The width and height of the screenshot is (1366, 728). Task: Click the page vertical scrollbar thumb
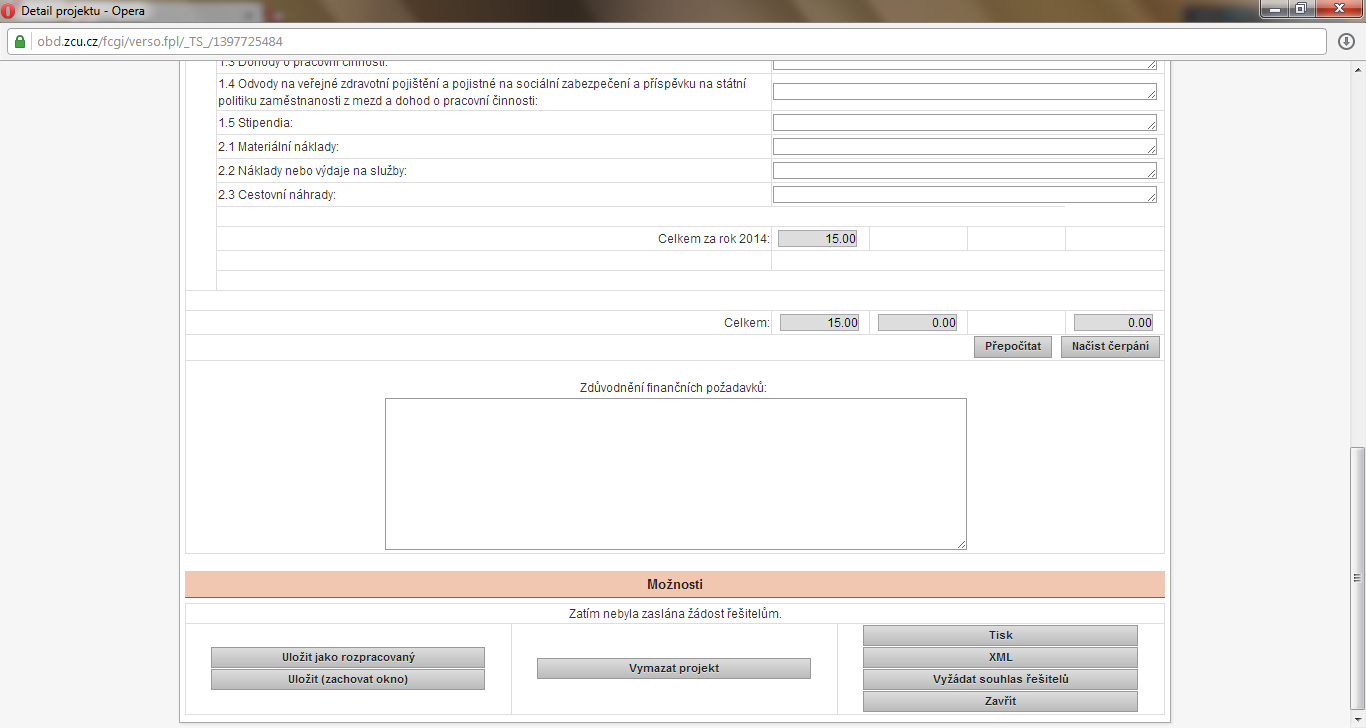[1357, 577]
